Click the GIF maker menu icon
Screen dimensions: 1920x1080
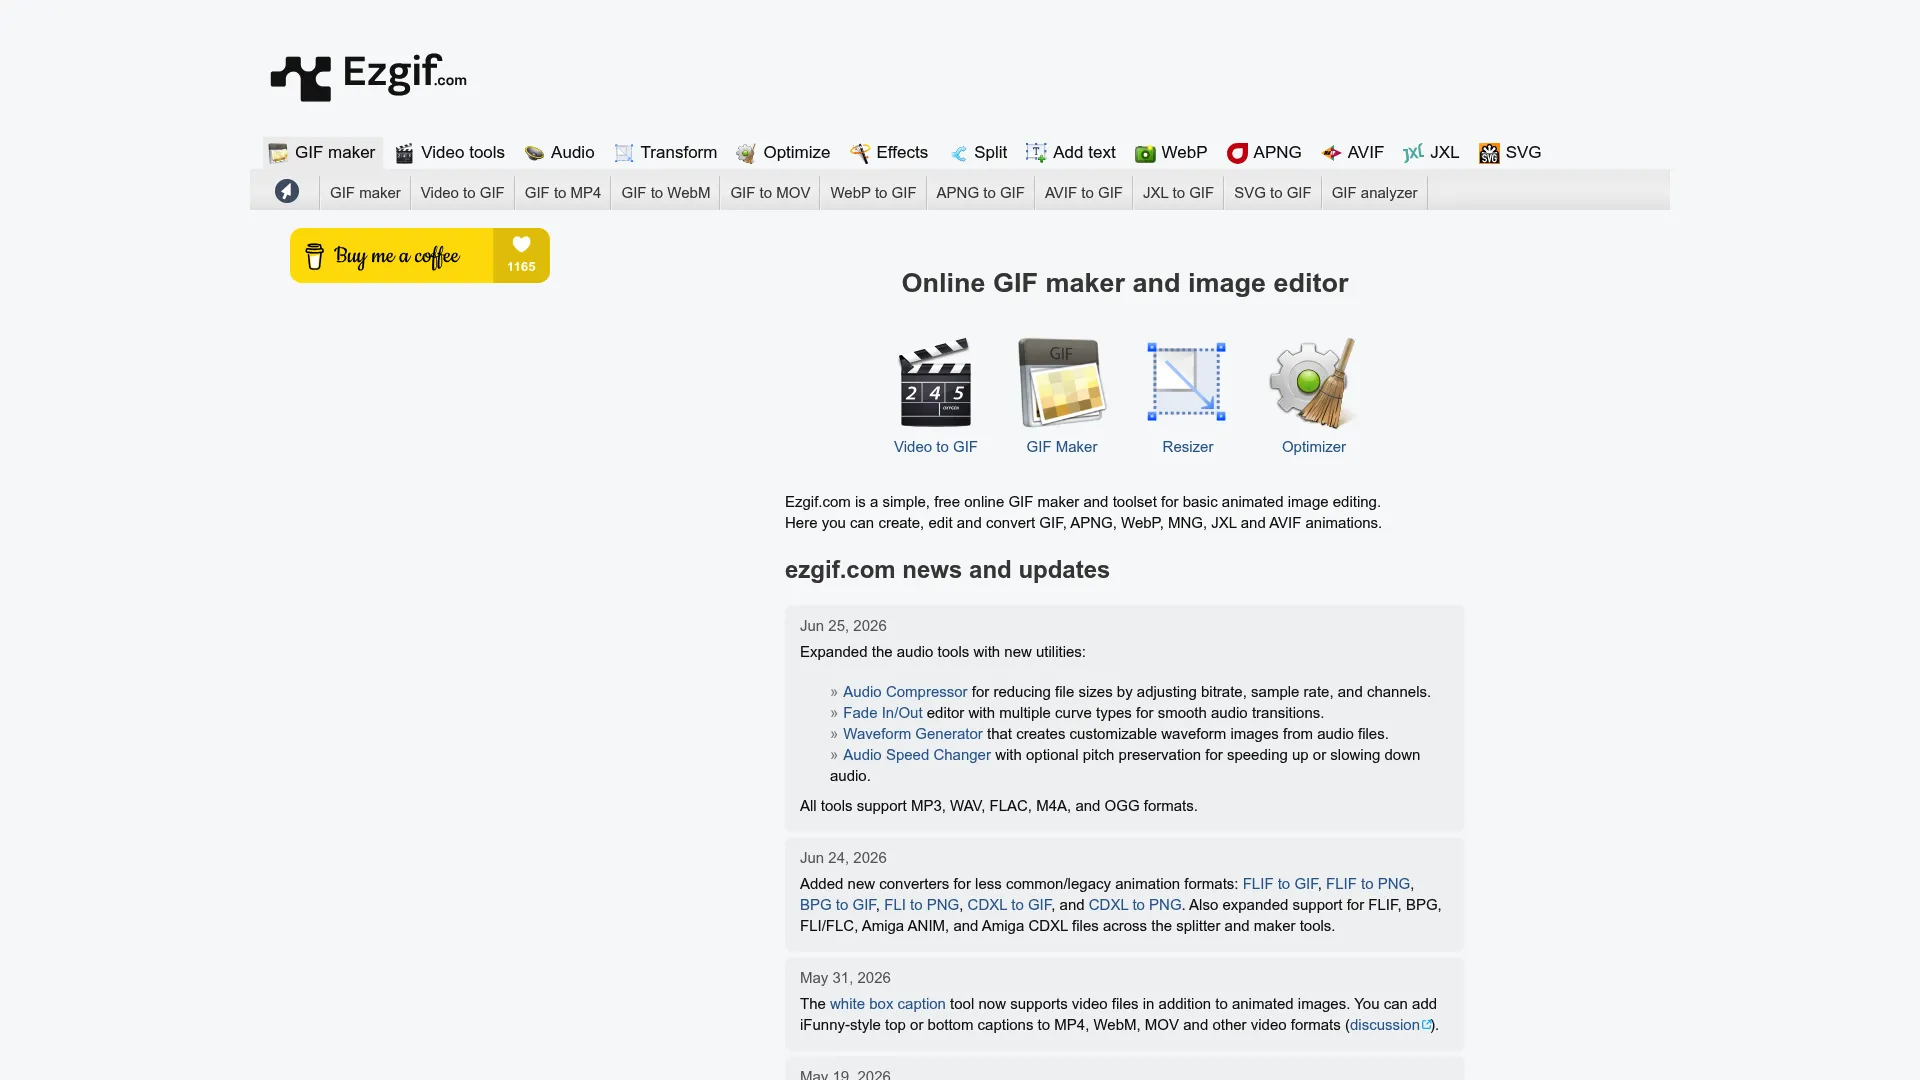278,153
